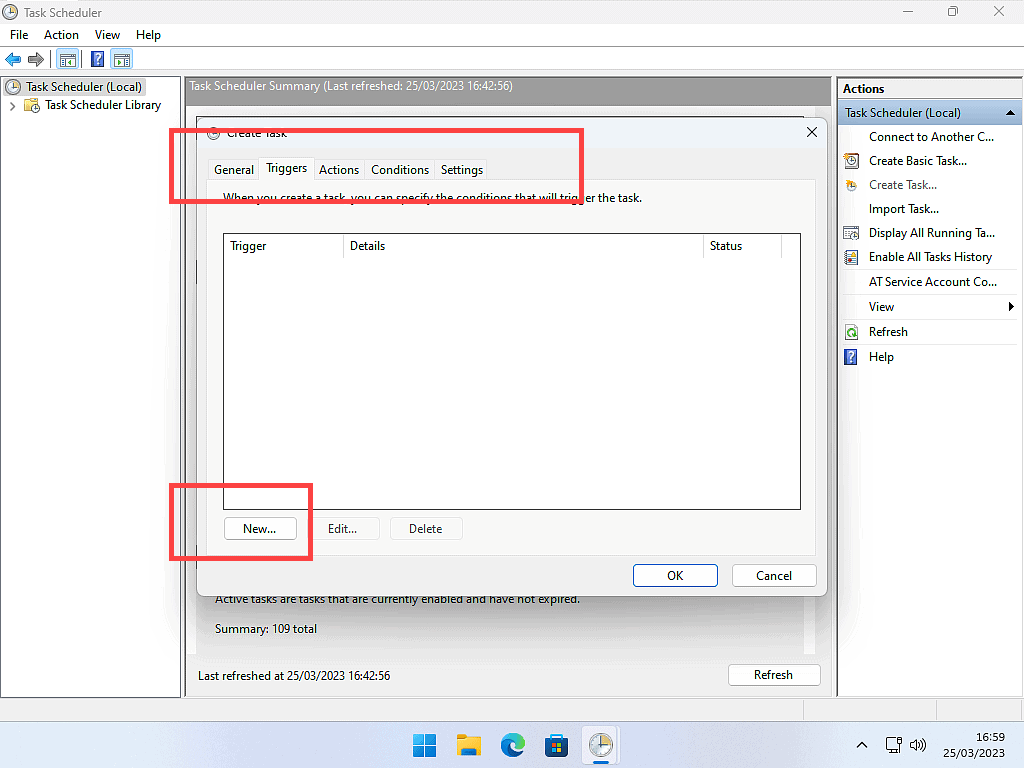Collapse the Task Scheduler (Local) actions section
1024x768 pixels.
point(1011,113)
